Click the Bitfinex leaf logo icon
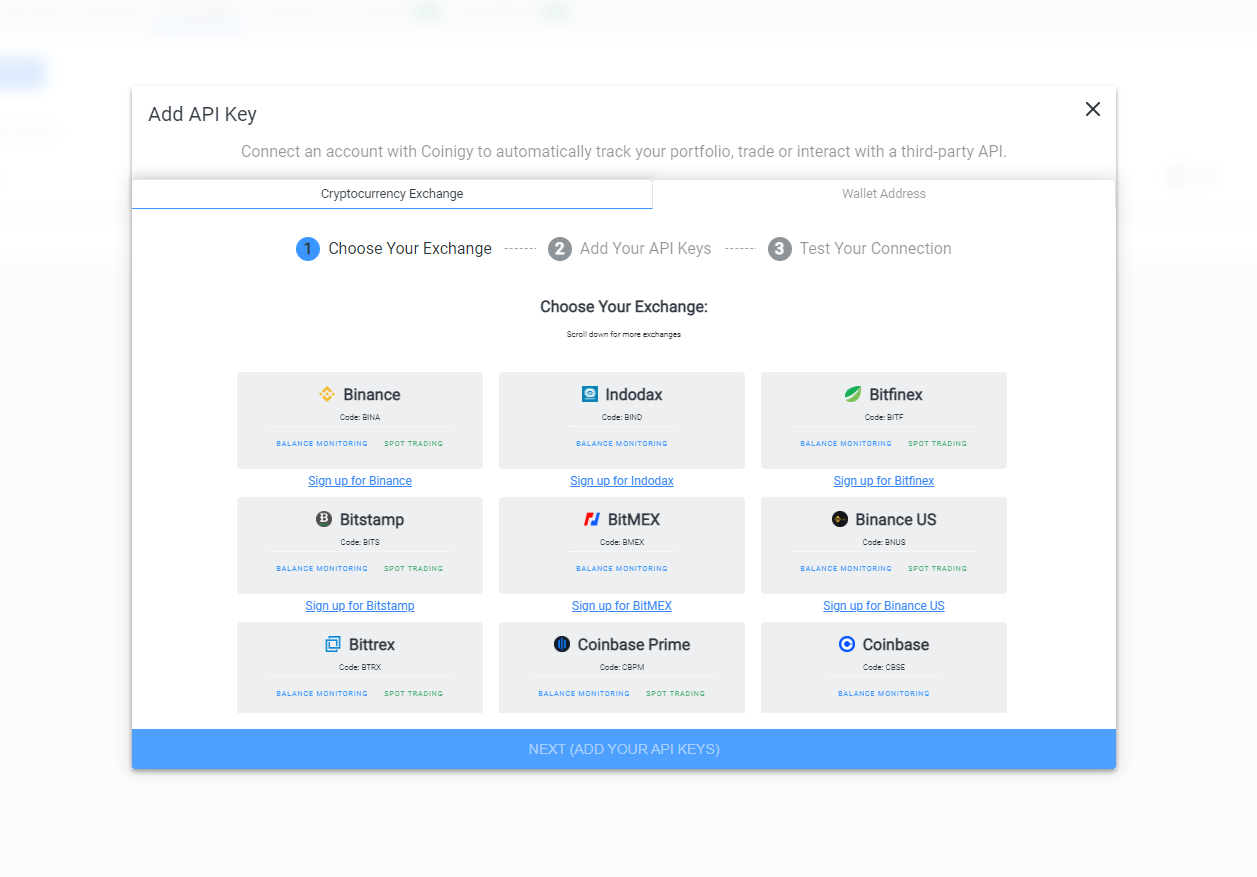 pos(853,394)
